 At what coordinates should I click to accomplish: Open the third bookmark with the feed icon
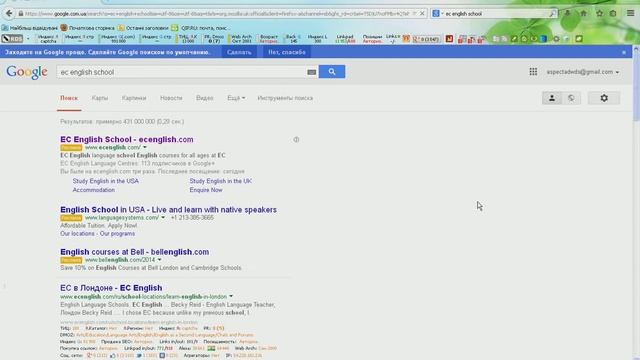pyautogui.click(x=143, y=28)
